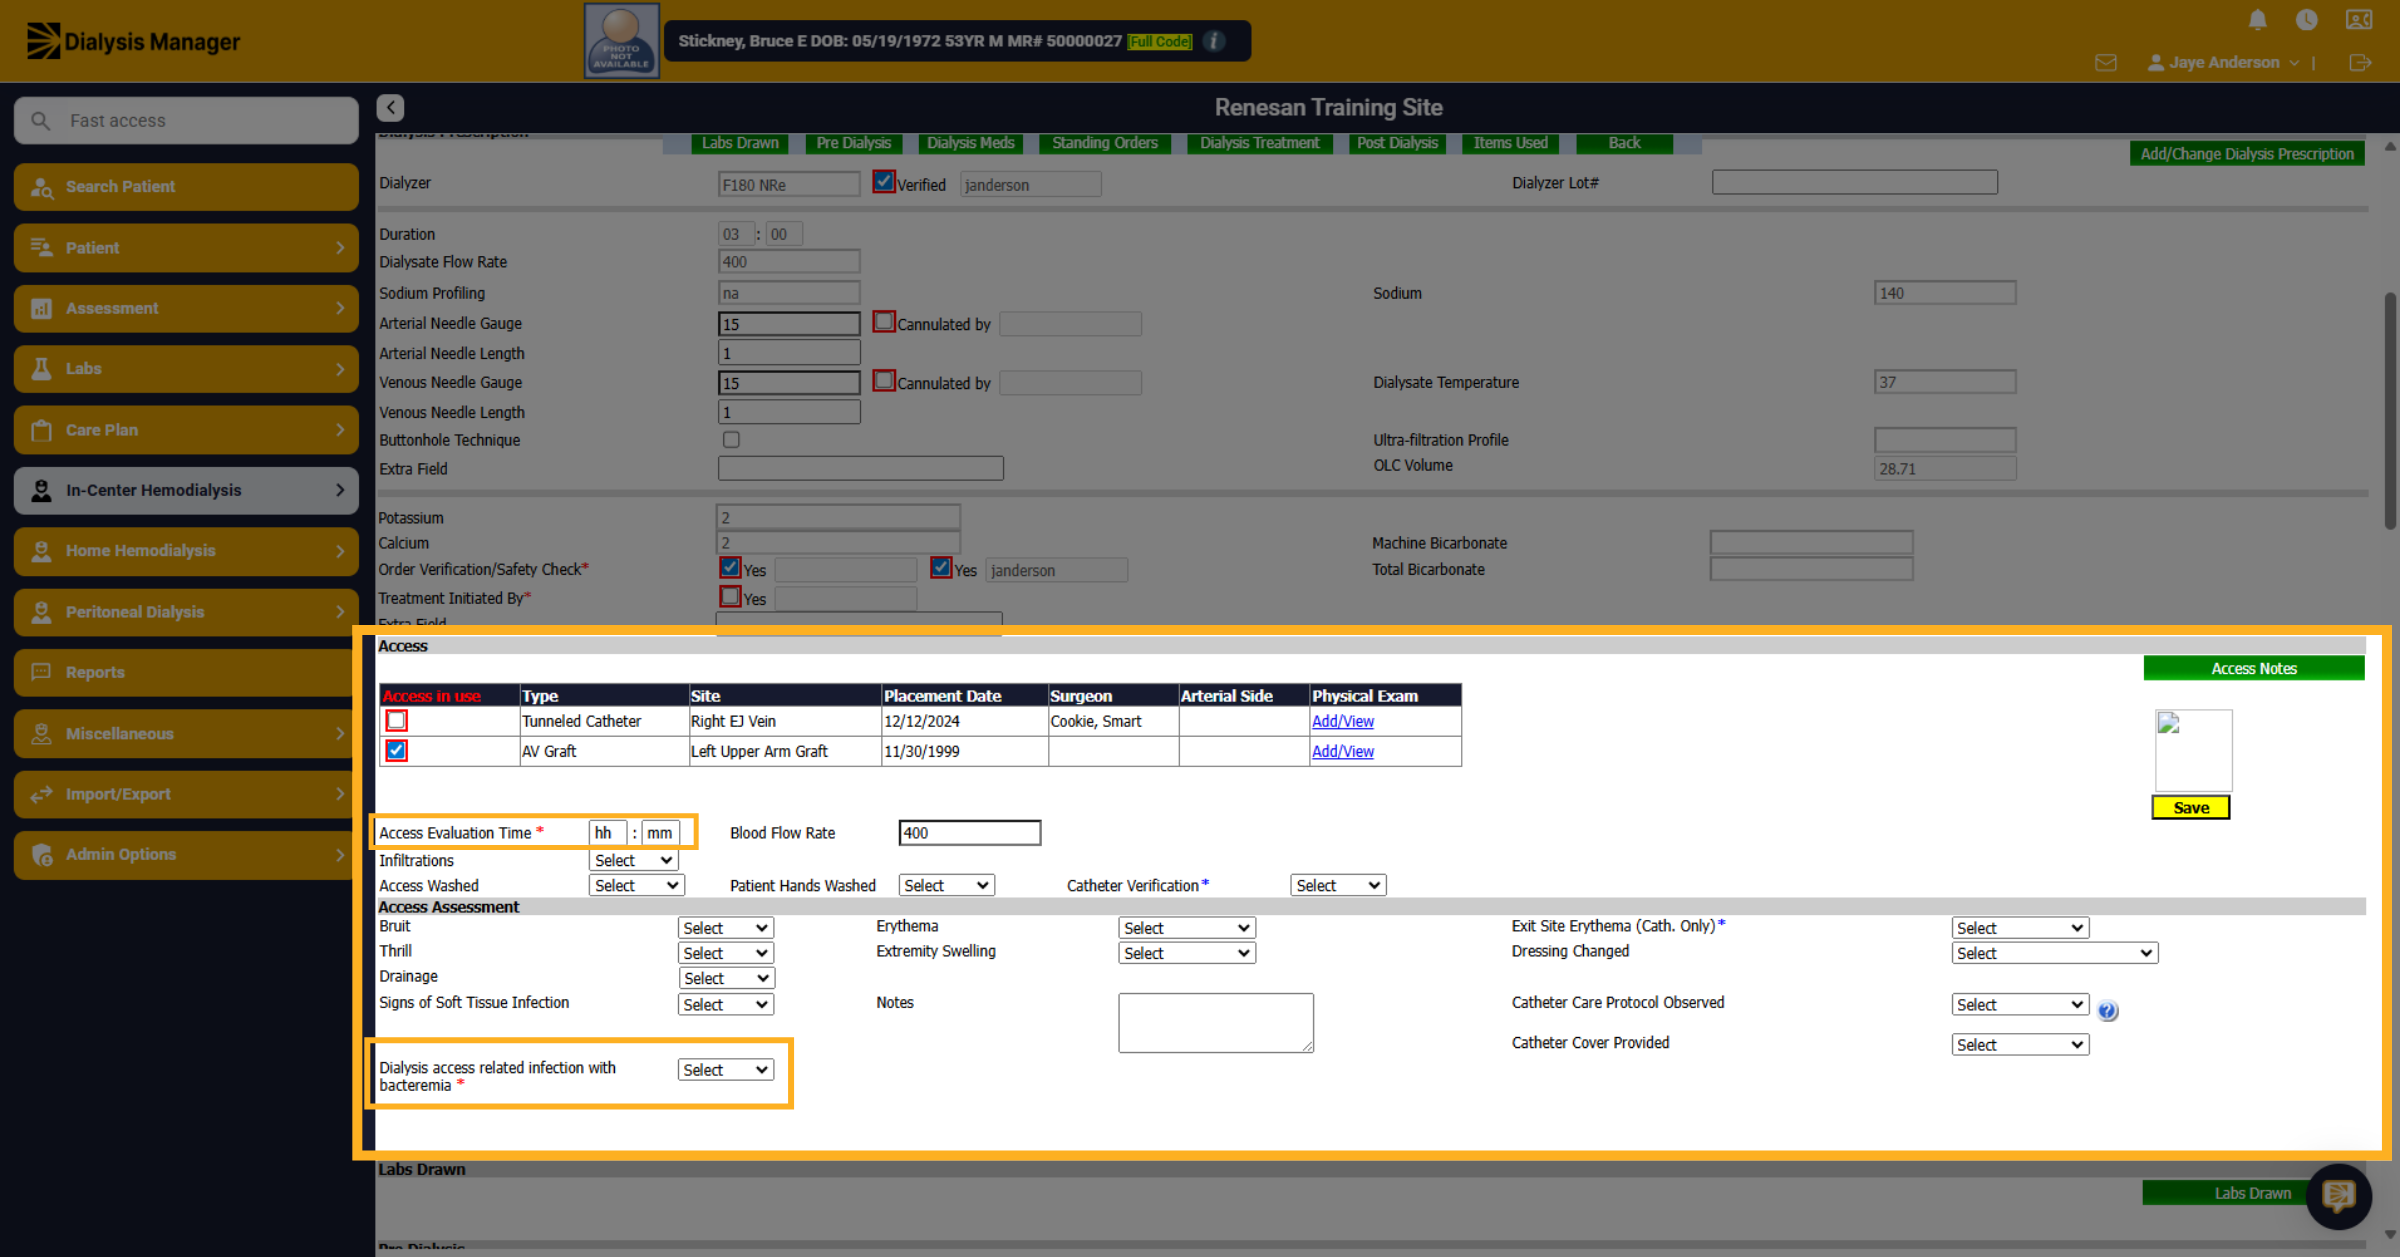
Task: Open the Access Washed dropdown
Action: click(x=636, y=885)
